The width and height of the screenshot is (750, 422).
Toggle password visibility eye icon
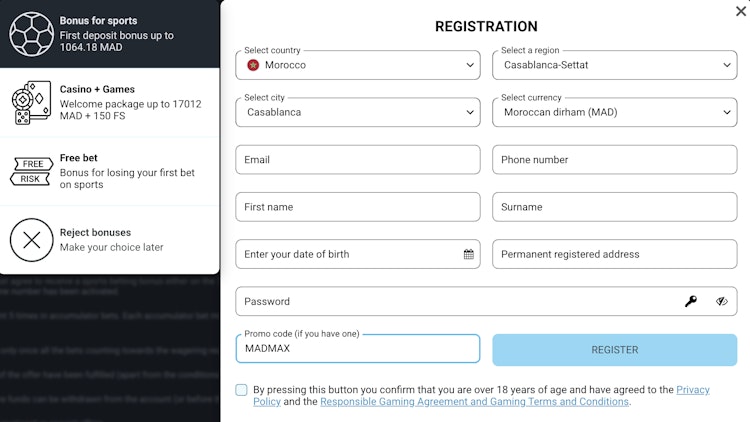pos(722,301)
